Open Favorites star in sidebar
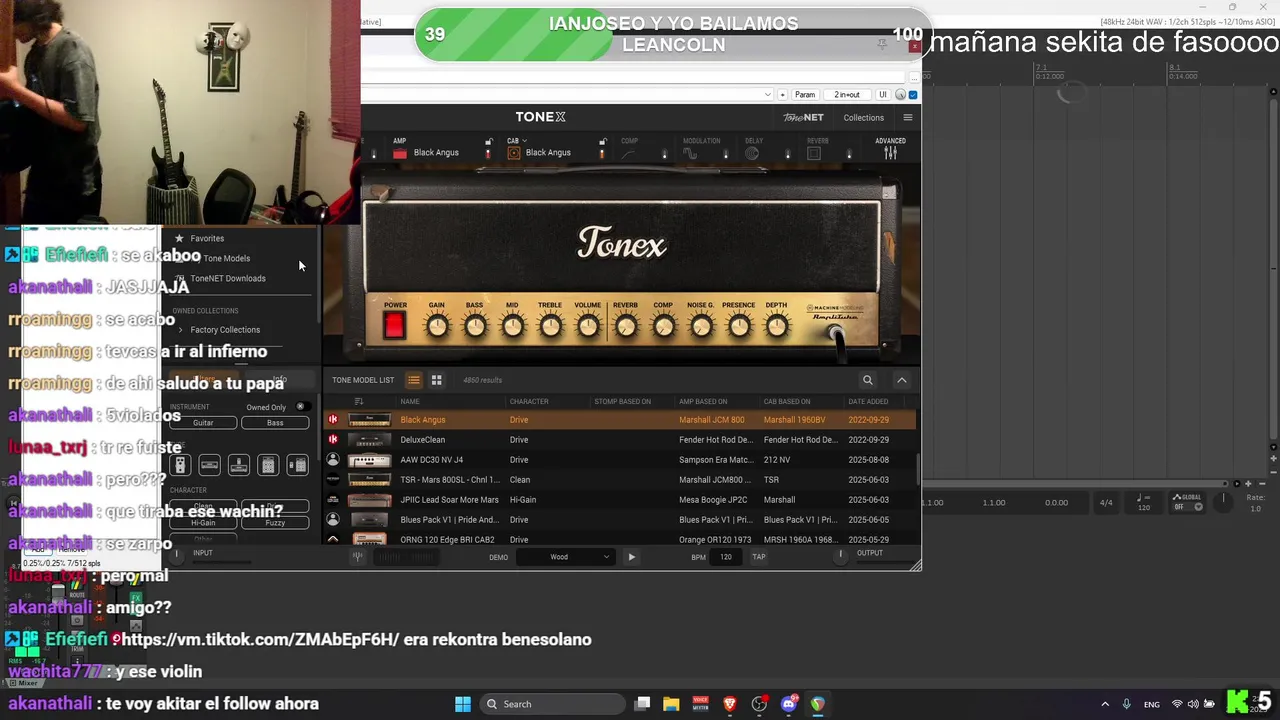This screenshot has width=1280, height=720. (x=179, y=238)
